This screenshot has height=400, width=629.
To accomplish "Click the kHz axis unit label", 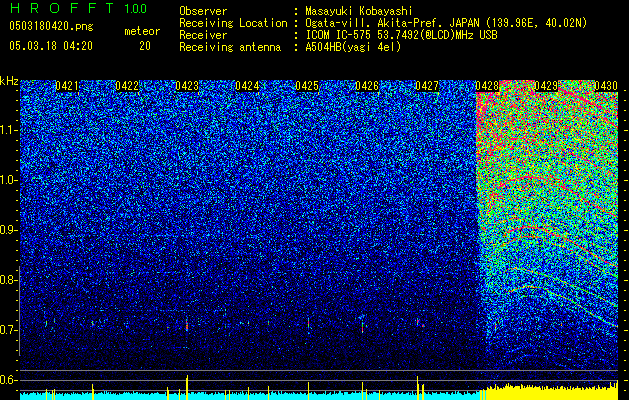I will pyautogui.click(x=9, y=81).
